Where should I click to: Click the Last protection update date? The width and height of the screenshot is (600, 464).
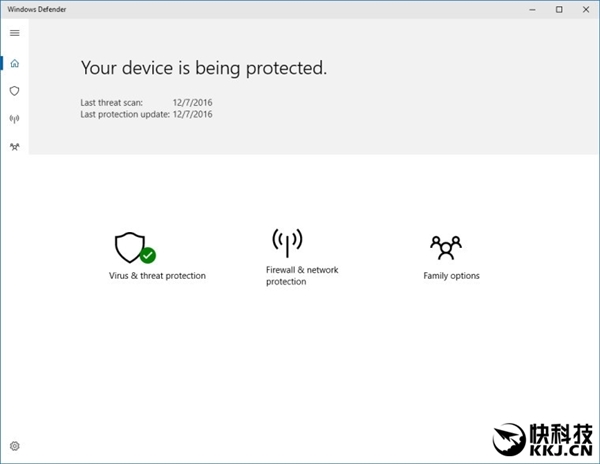[x=193, y=114]
